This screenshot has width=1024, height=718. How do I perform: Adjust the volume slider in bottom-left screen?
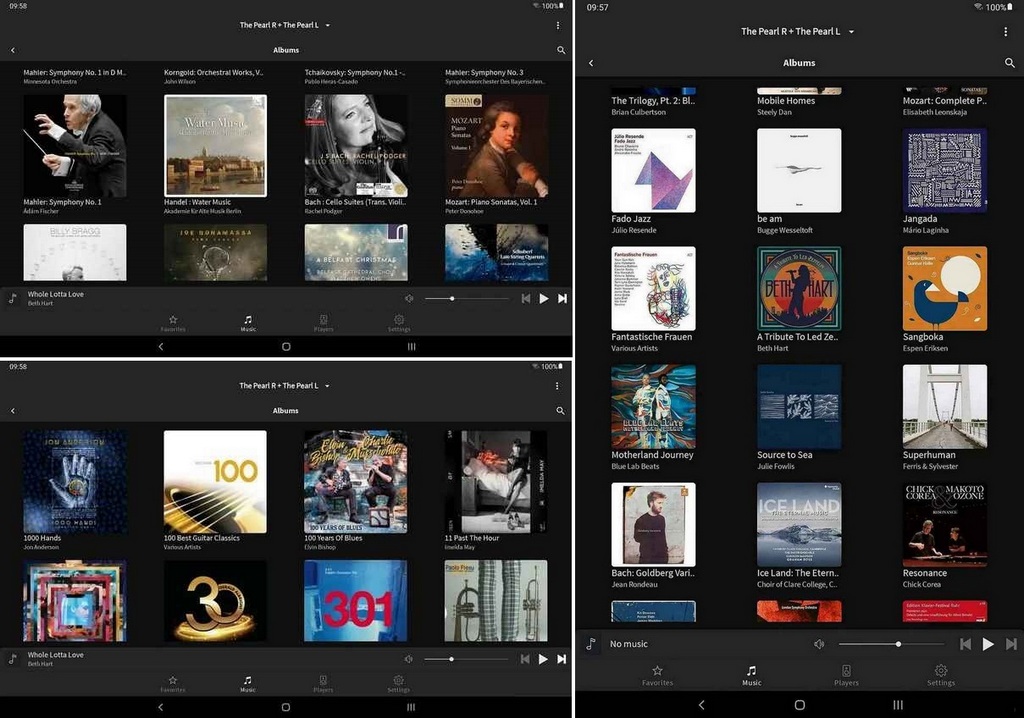[x=466, y=659]
